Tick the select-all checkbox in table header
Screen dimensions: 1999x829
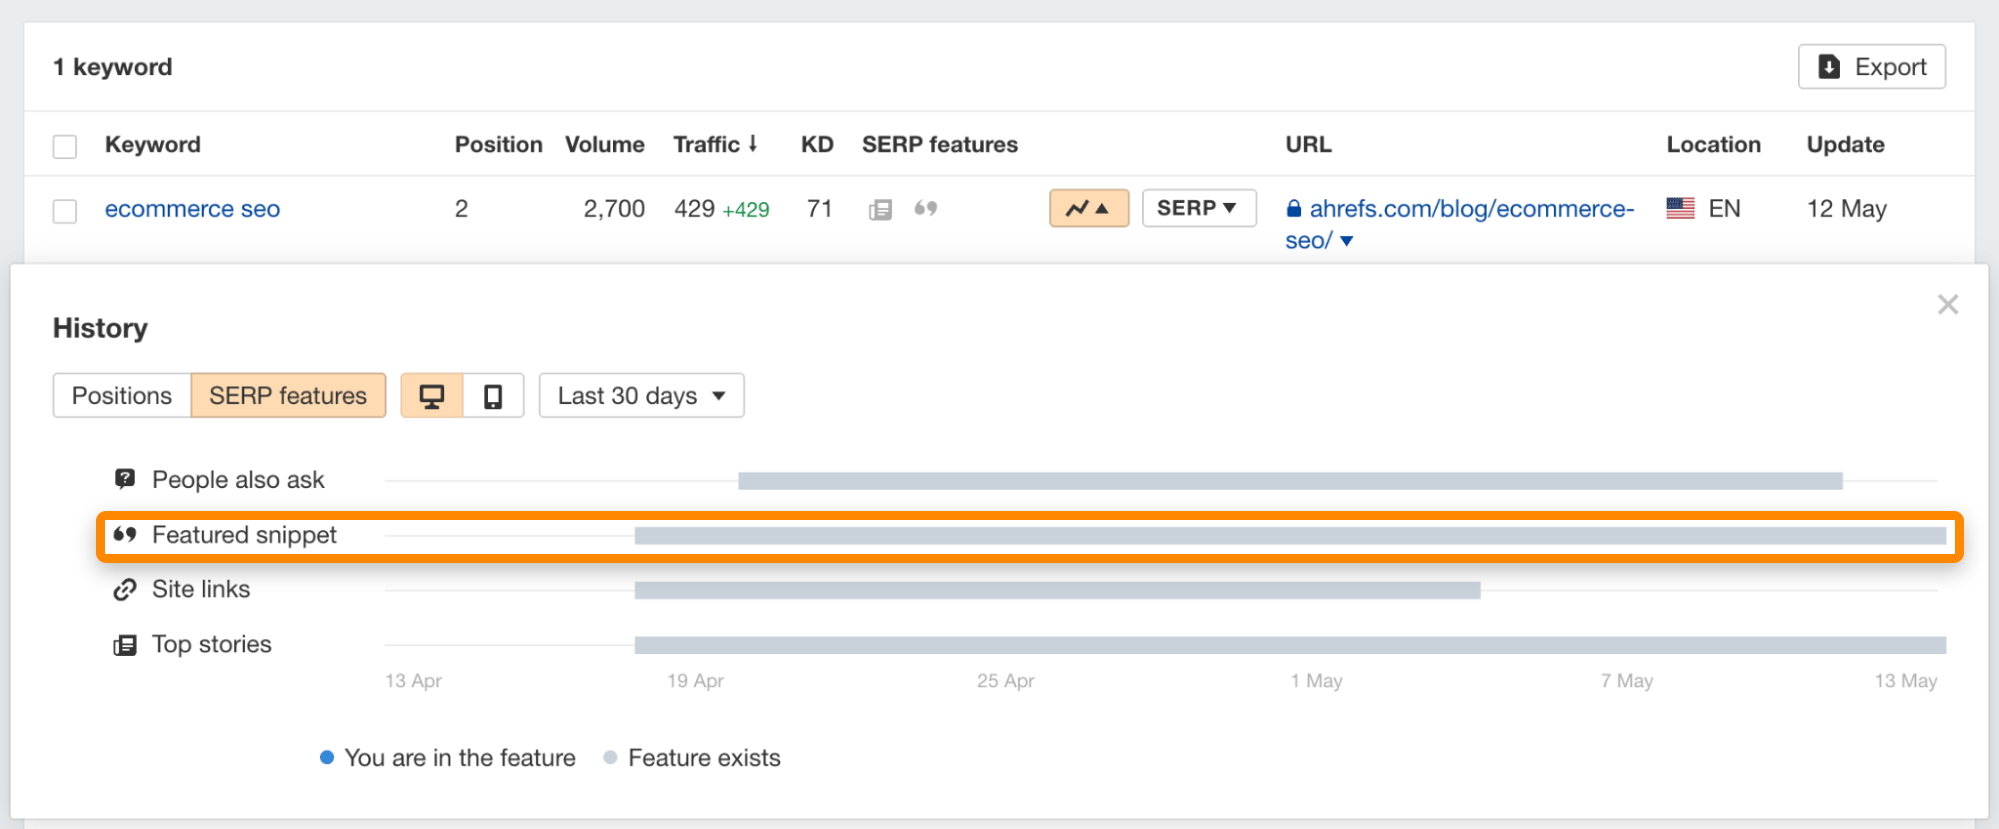tap(65, 146)
